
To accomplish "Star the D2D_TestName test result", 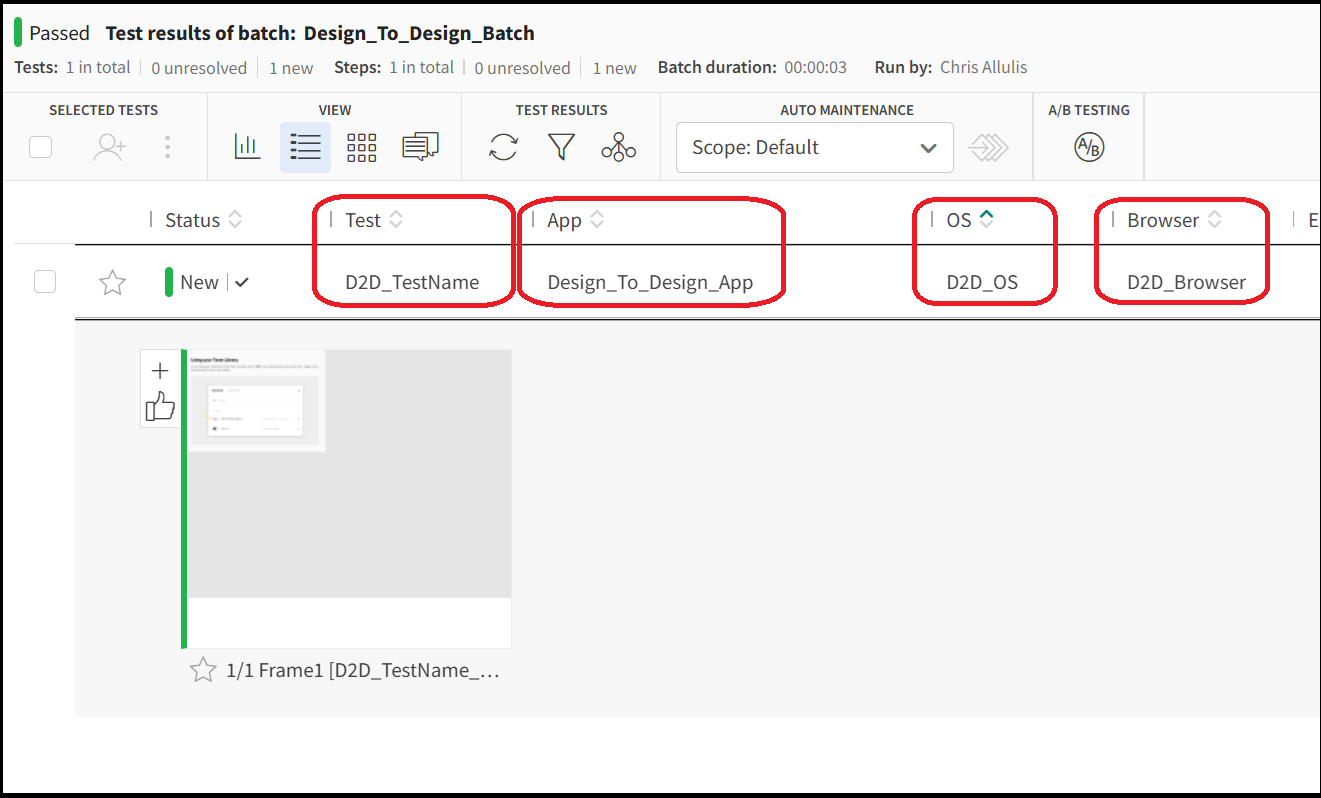I will point(111,281).
